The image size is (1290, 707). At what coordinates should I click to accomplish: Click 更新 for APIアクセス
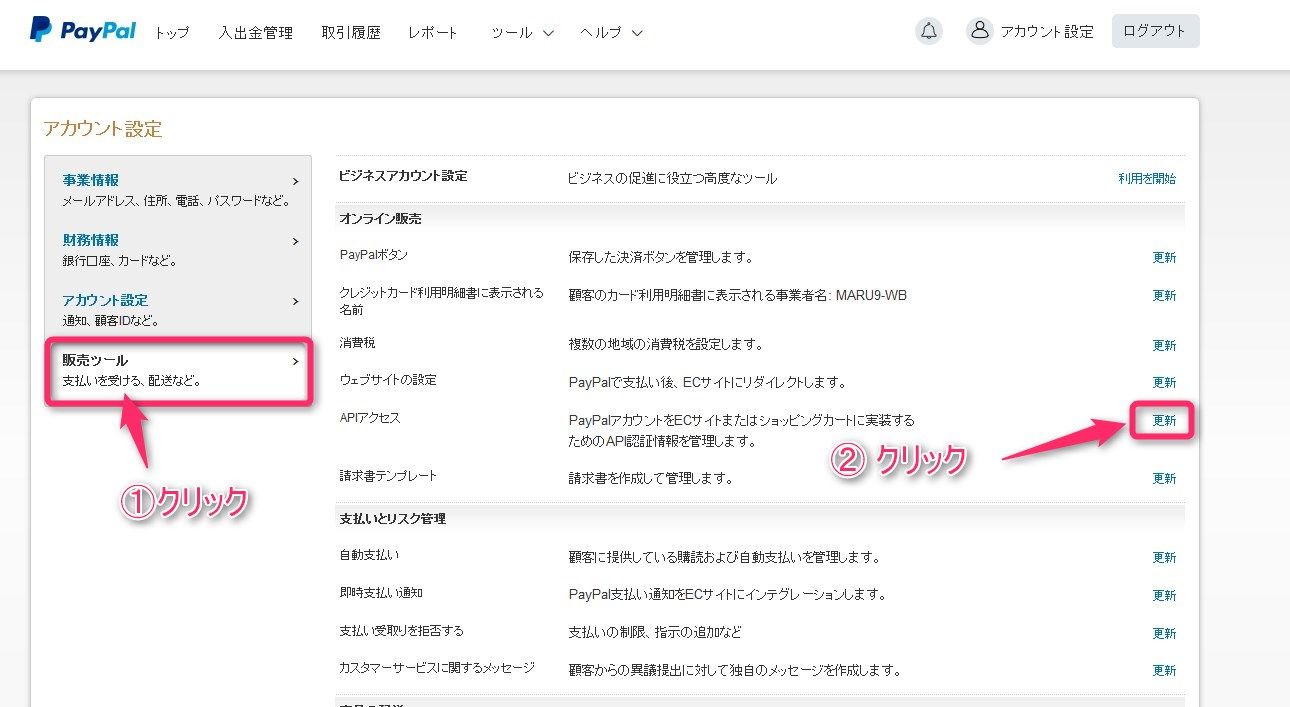coord(1164,421)
